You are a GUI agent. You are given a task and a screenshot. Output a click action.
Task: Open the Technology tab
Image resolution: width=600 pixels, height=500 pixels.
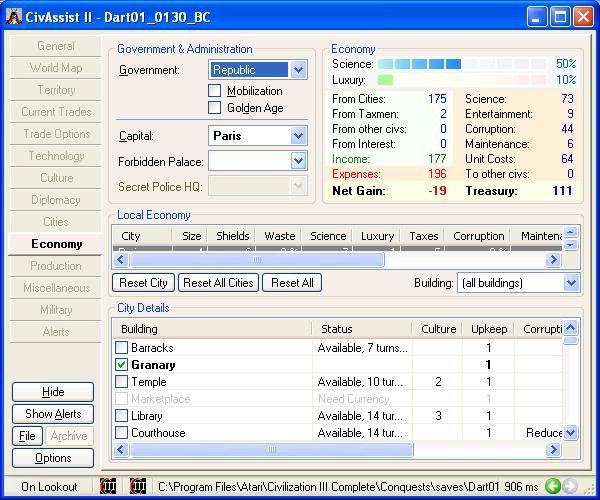[x=55, y=156]
